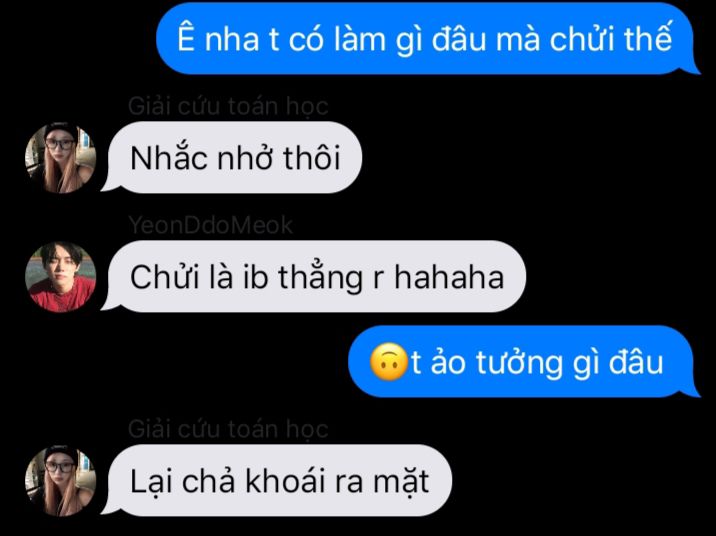Tap "Giải cứu toán học" name above last message

[x=228, y=429]
